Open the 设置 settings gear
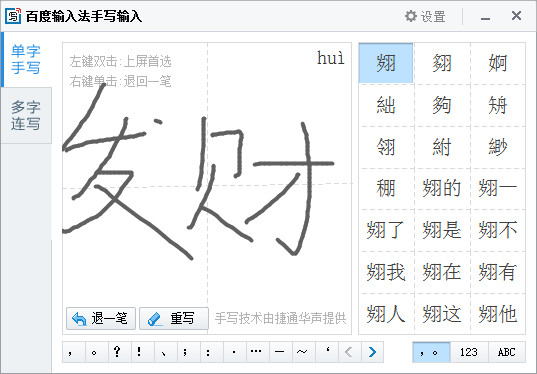The image size is (537, 374). (425, 16)
